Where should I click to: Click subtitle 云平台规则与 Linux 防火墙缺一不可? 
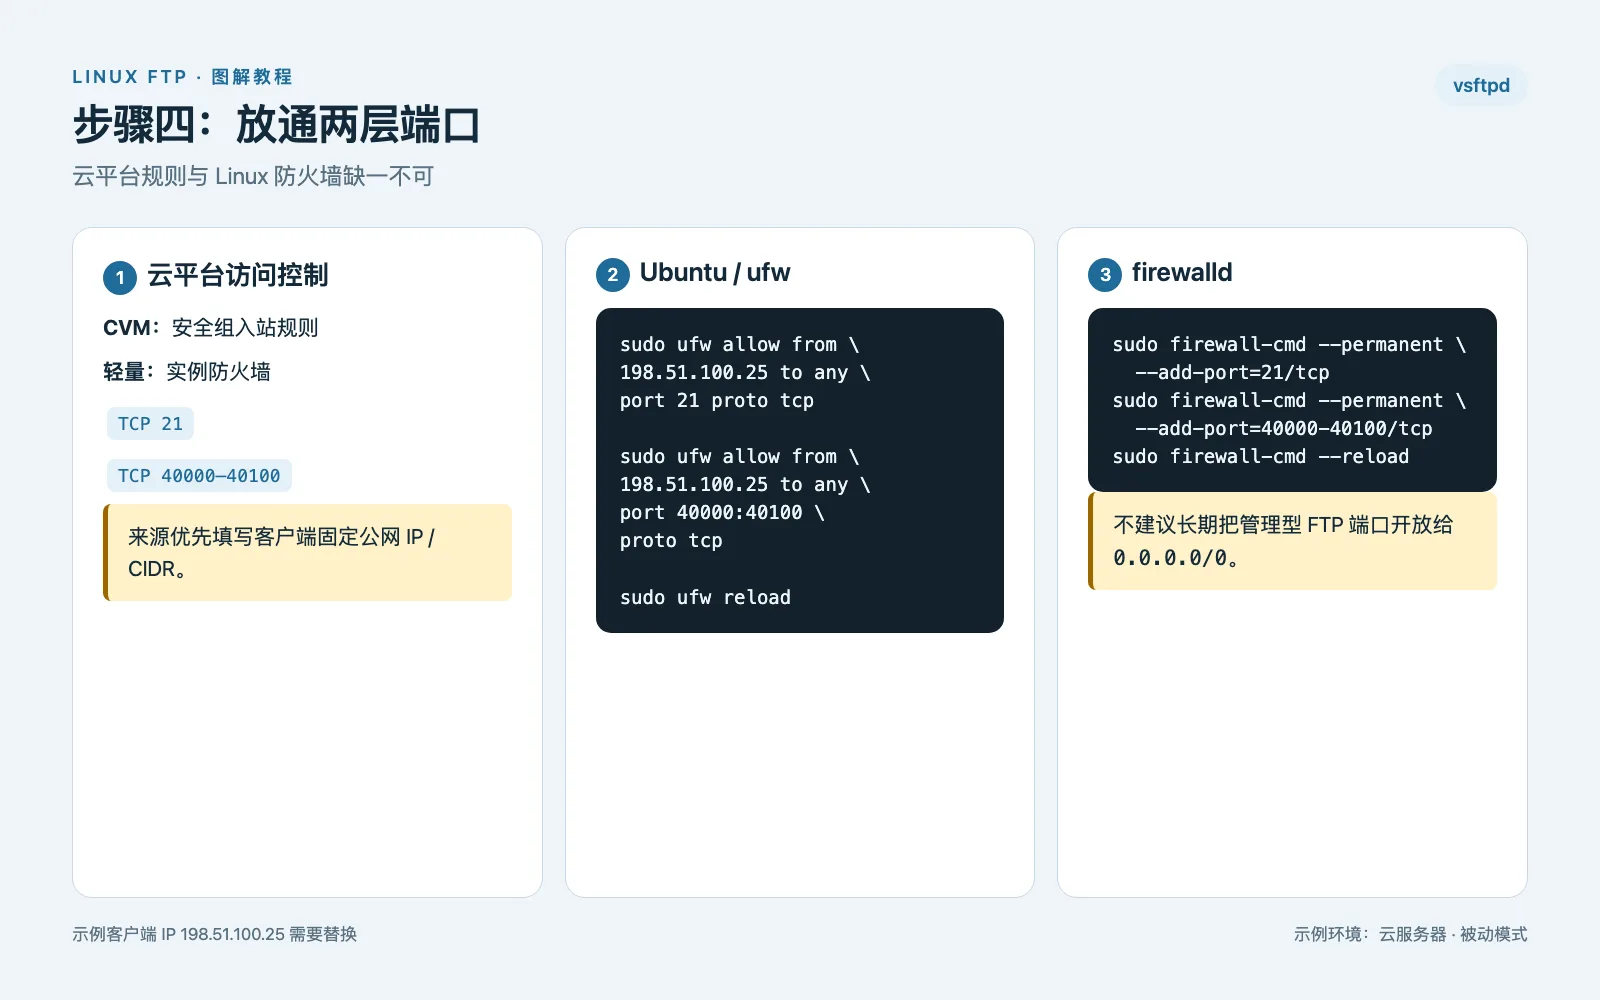click(253, 176)
